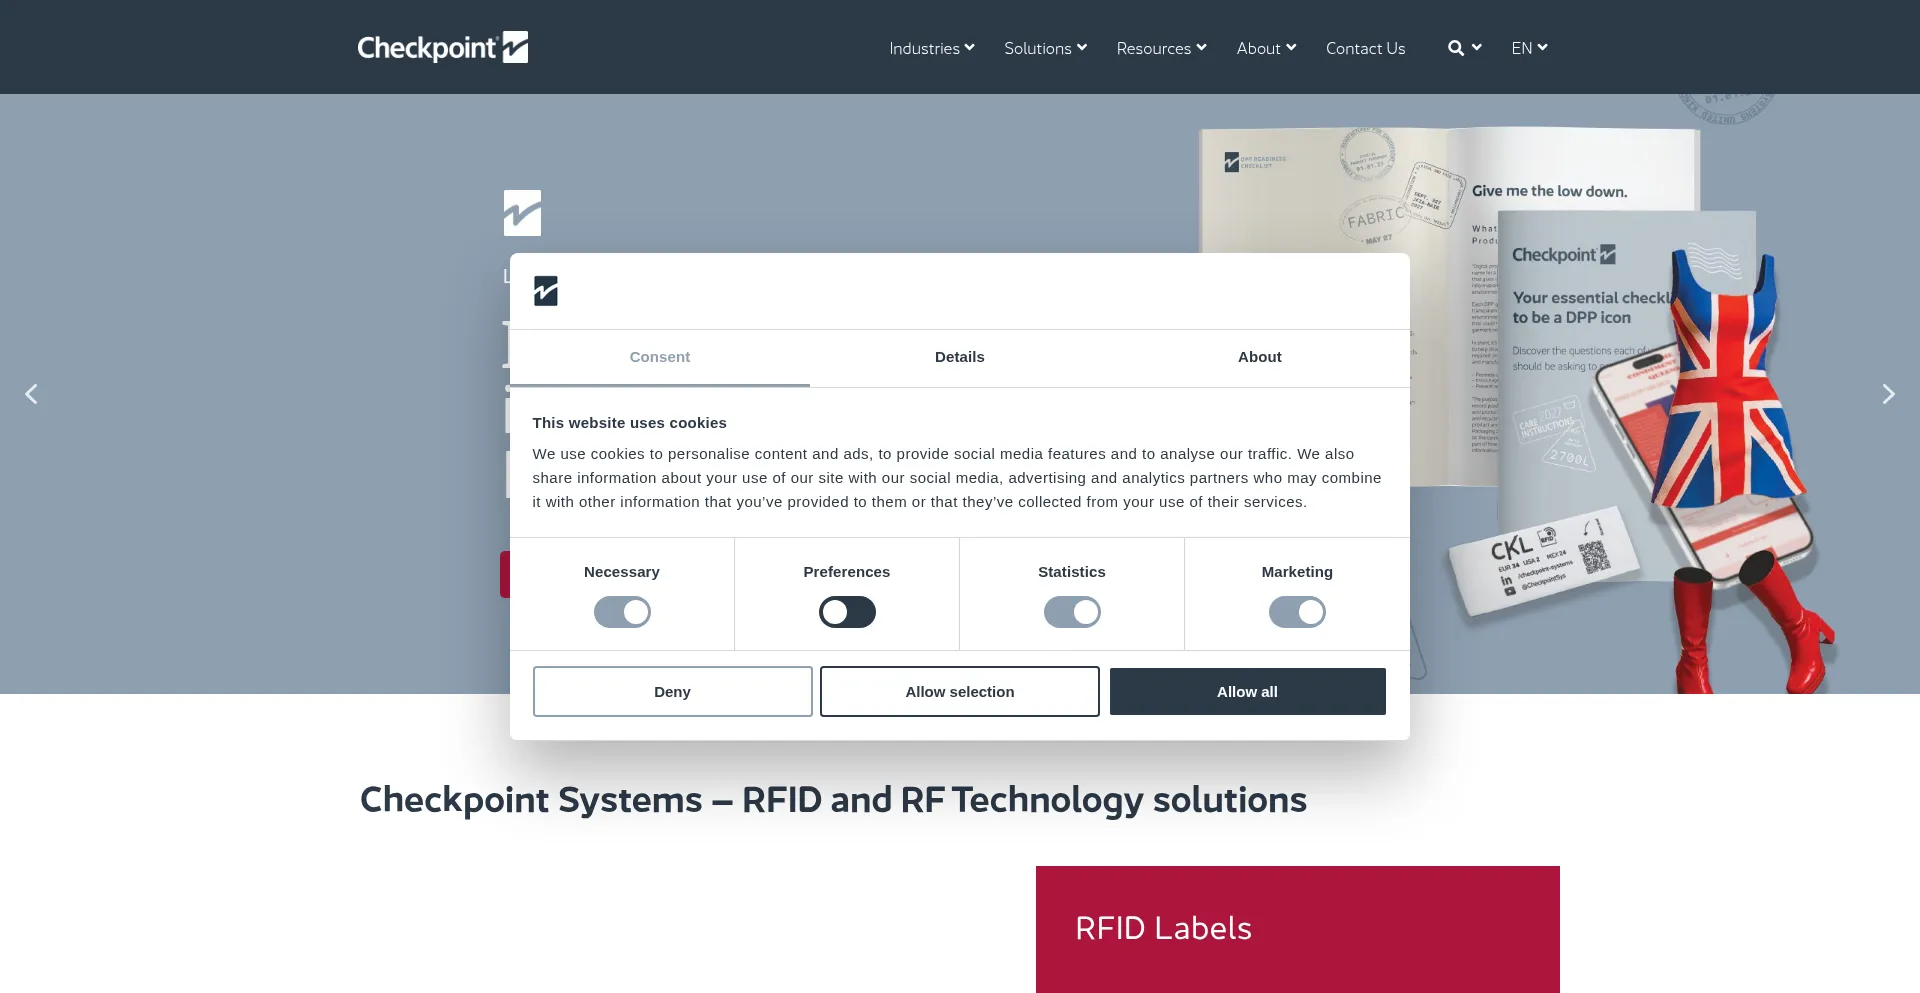Expand the search dropdown chevron
This screenshot has width=1920, height=993.
1476,47
